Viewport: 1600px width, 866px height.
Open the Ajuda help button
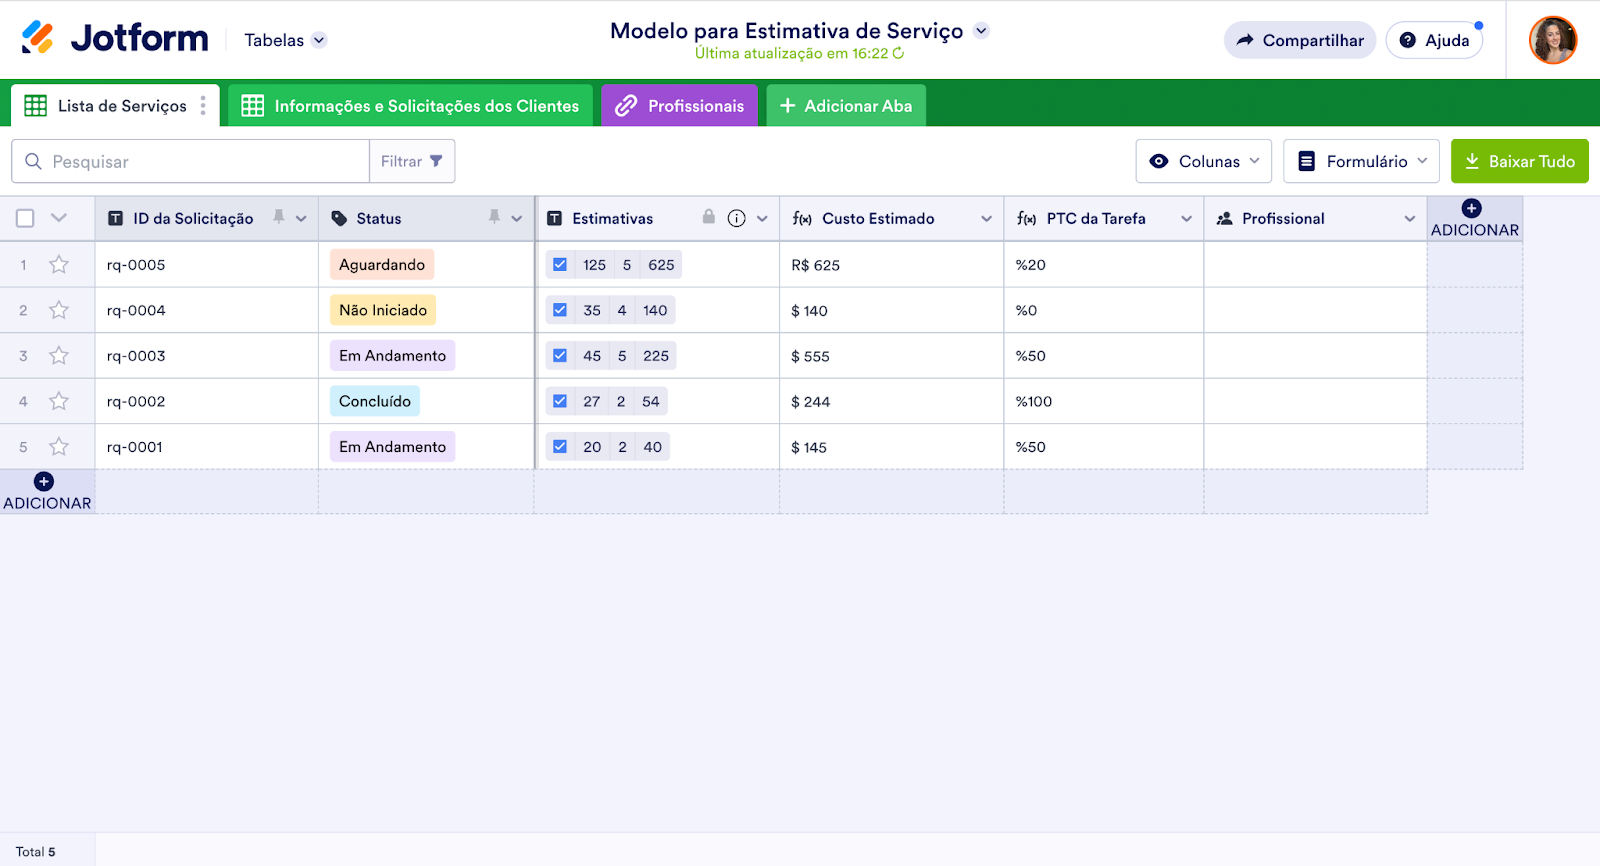[1434, 40]
